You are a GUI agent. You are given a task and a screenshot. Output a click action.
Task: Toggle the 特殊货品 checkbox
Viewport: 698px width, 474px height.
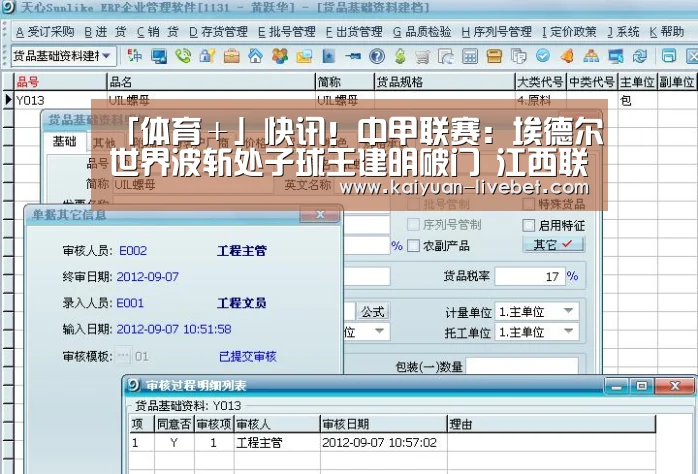pyautogui.click(x=528, y=204)
